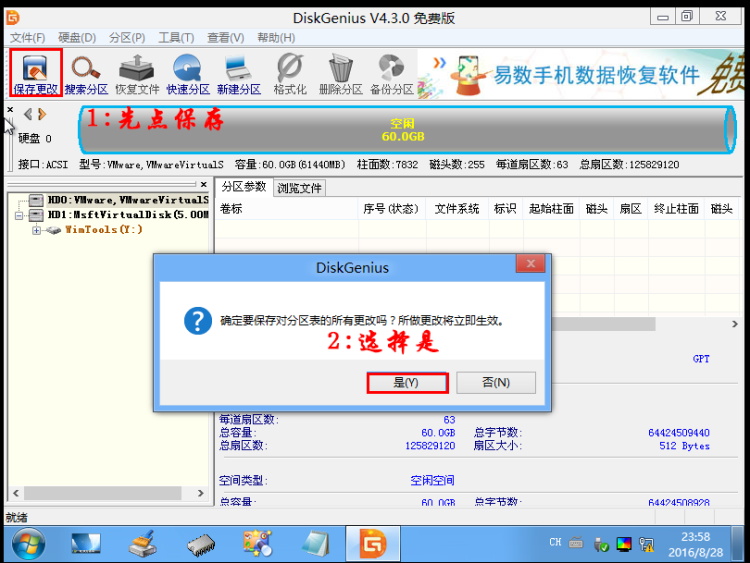The image size is (750, 563).
Task: Select the 60.0GB 空闲 free space bar
Action: pyautogui.click(x=407, y=130)
